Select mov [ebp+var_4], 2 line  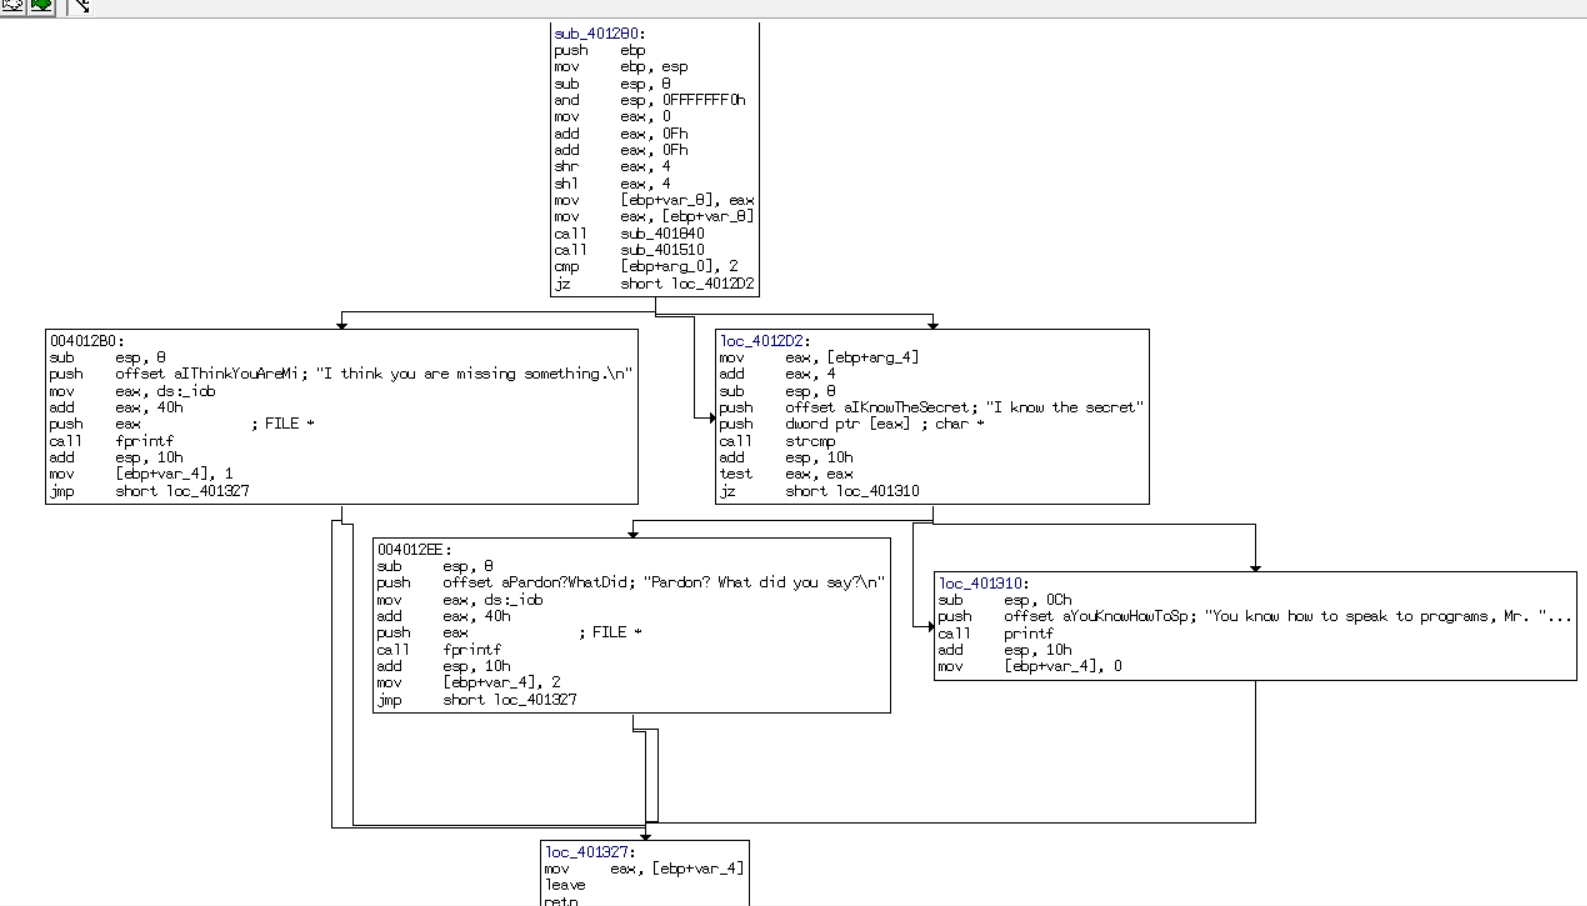469,683
